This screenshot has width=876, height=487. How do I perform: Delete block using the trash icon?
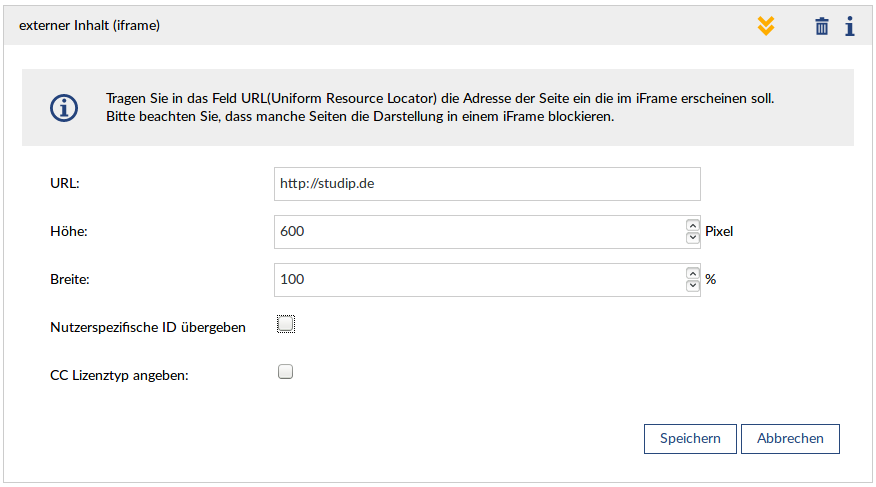point(822,26)
